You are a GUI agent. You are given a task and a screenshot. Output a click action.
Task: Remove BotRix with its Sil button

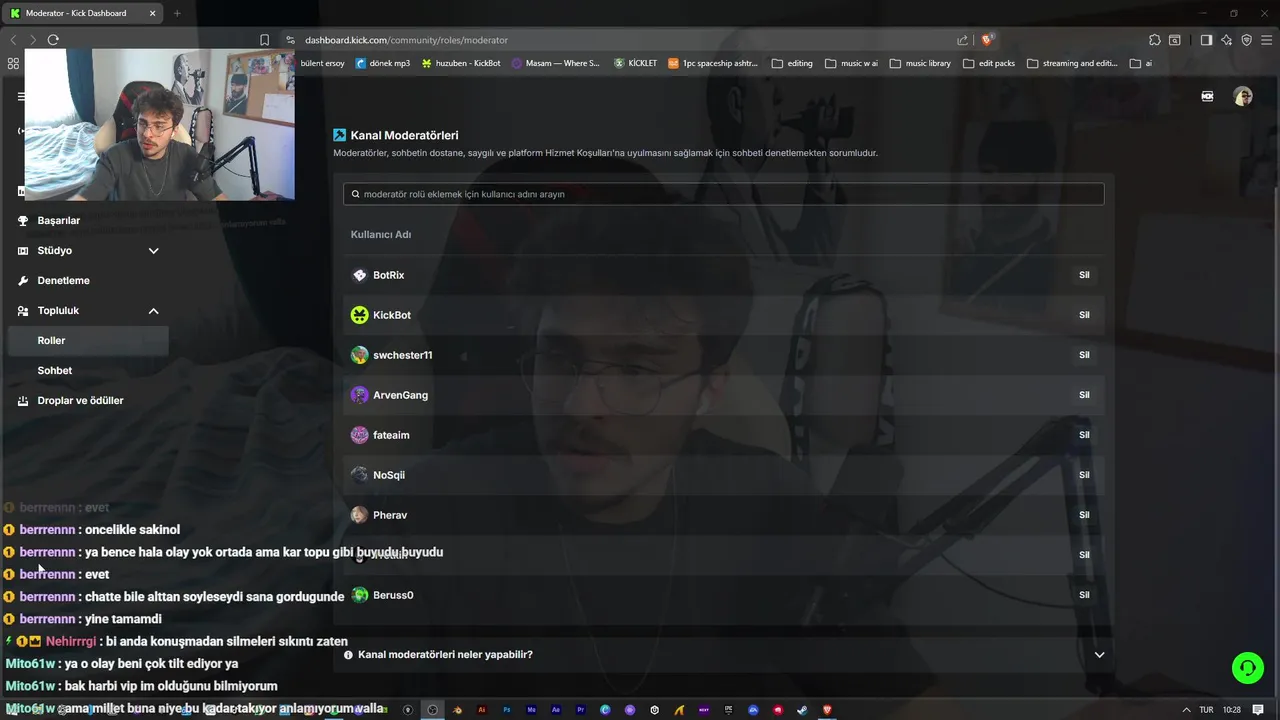[x=1084, y=275]
